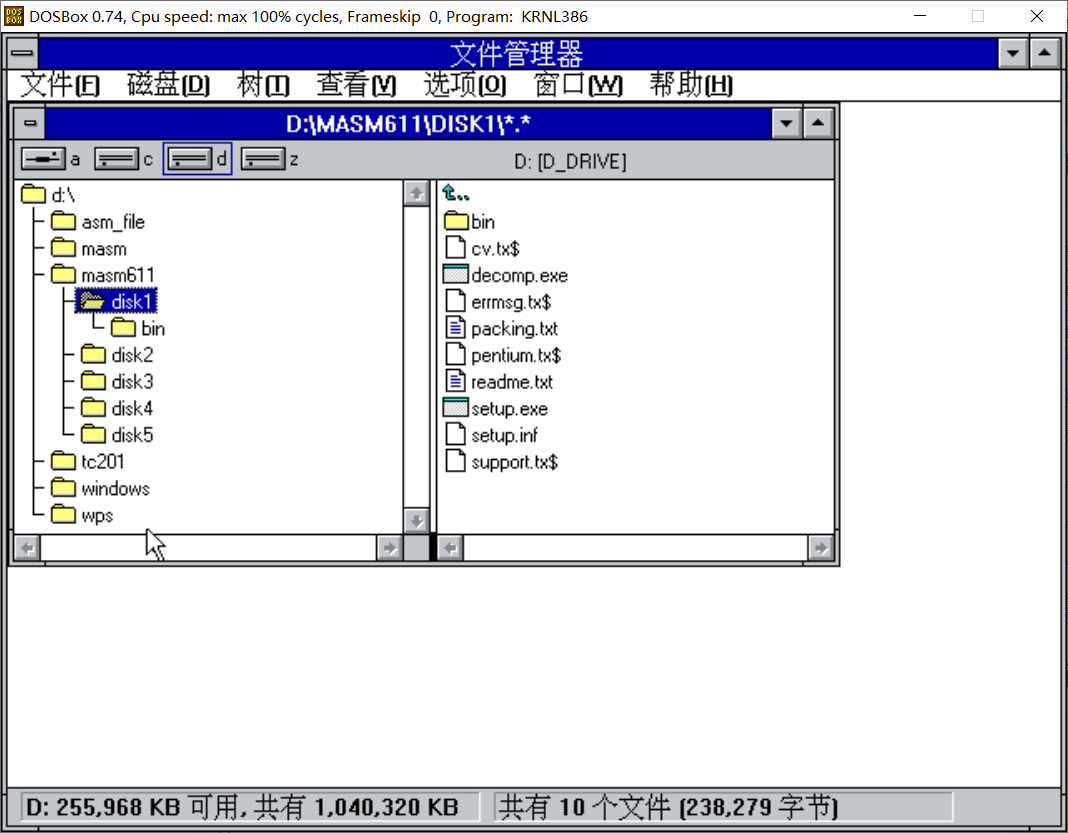The image size is (1068, 833).
Task: Minimize the D:\MASM611\DISK1 child window
Action: 786,123
